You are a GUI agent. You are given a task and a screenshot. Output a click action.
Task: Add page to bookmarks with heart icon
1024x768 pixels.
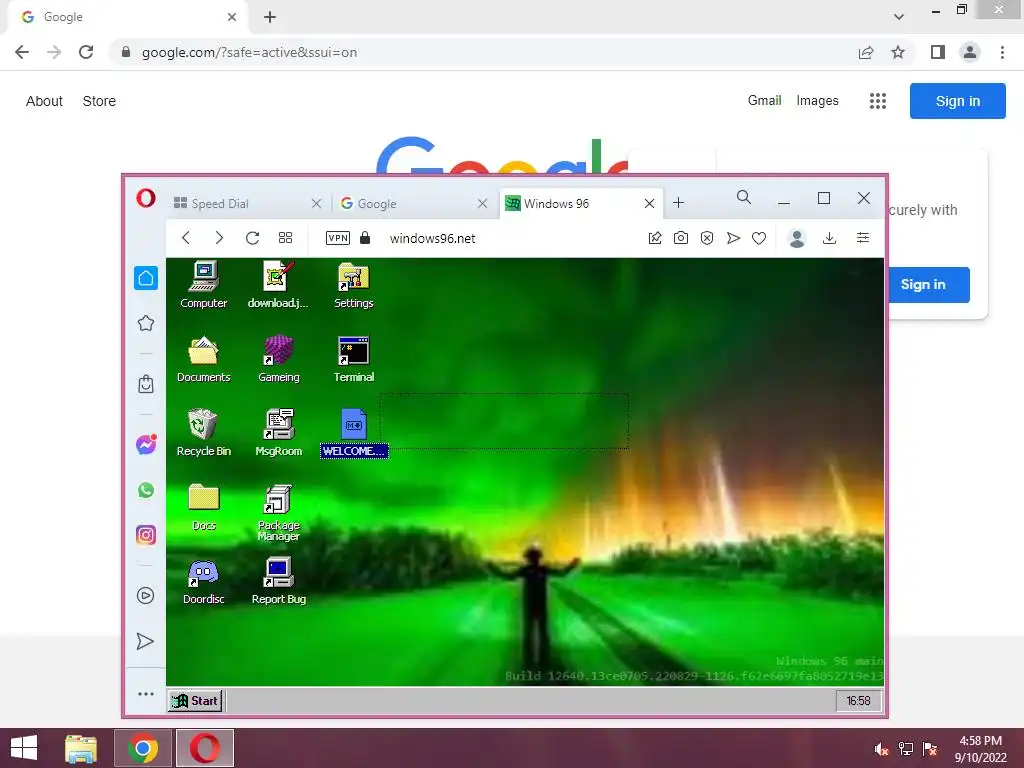click(759, 238)
